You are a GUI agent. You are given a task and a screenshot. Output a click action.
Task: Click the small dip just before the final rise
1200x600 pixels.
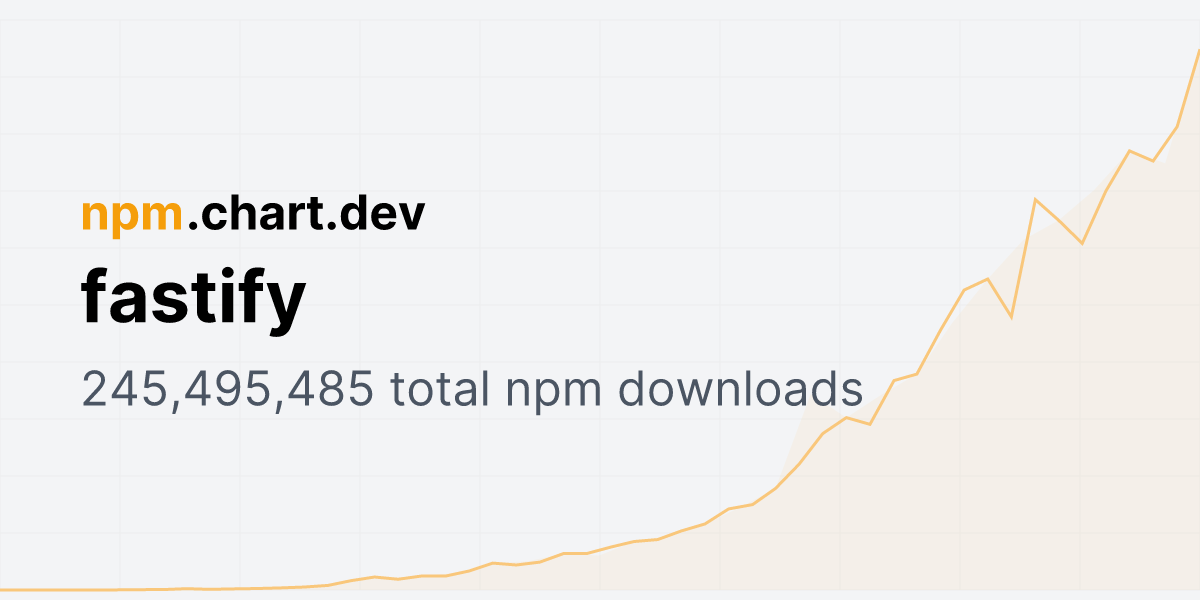click(1154, 161)
